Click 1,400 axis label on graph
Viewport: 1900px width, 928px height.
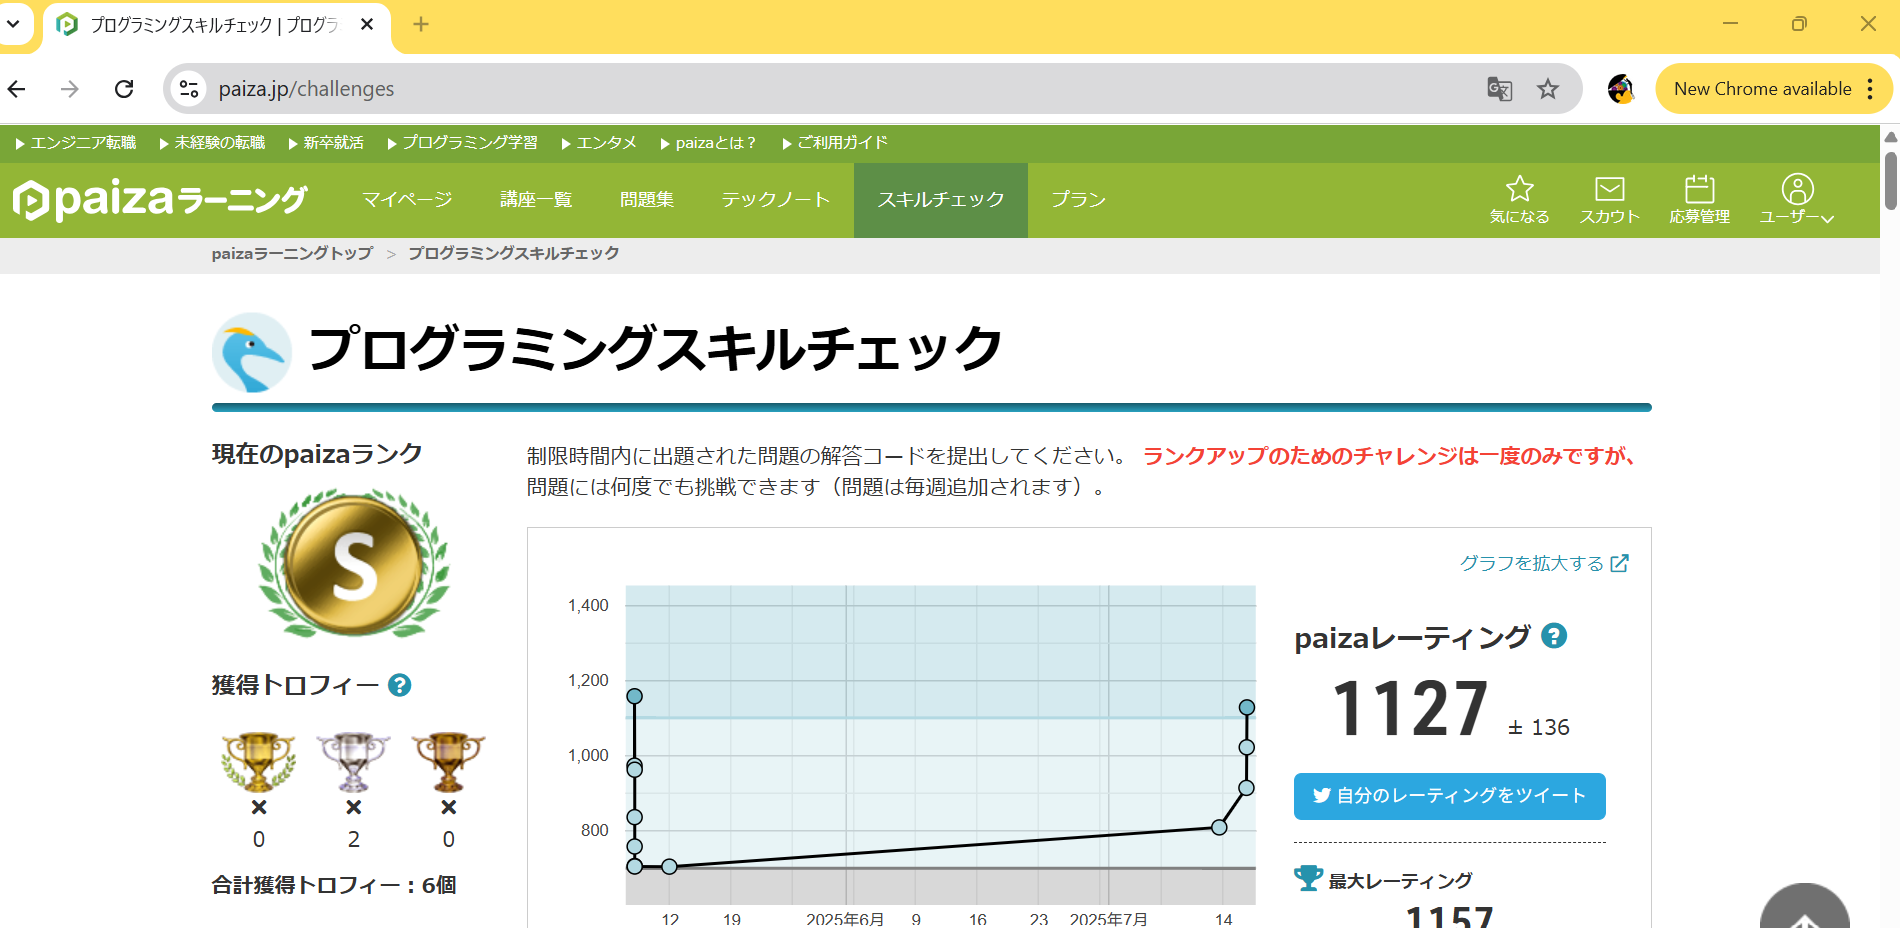pos(588,606)
